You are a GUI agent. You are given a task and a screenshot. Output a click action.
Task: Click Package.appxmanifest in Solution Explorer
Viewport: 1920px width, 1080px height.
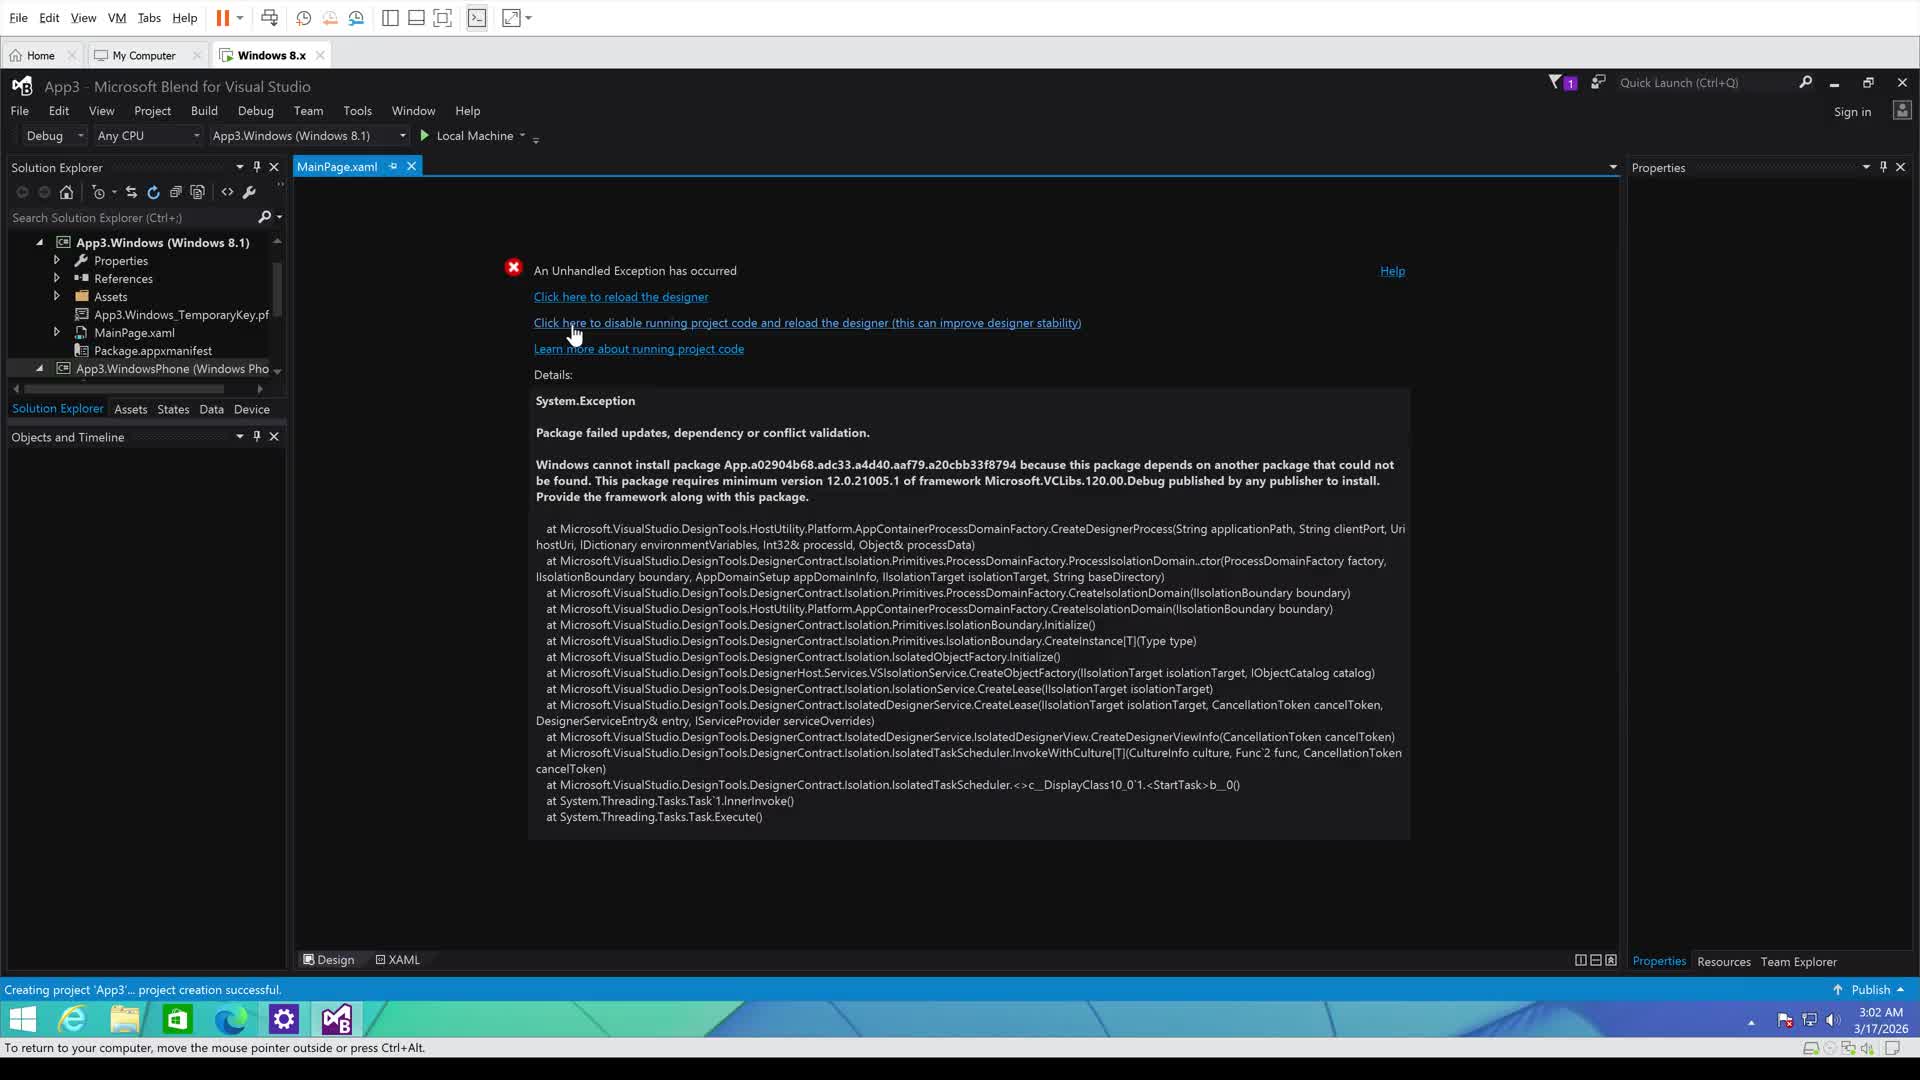[x=152, y=351]
